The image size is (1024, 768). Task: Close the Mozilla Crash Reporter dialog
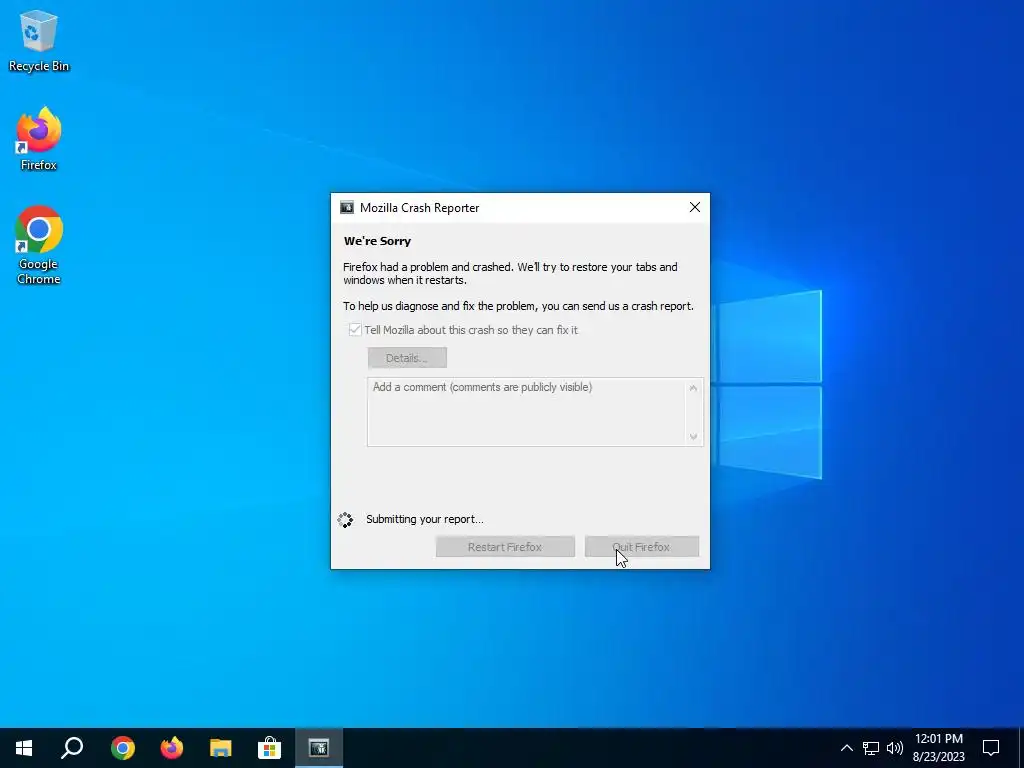click(x=694, y=207)
